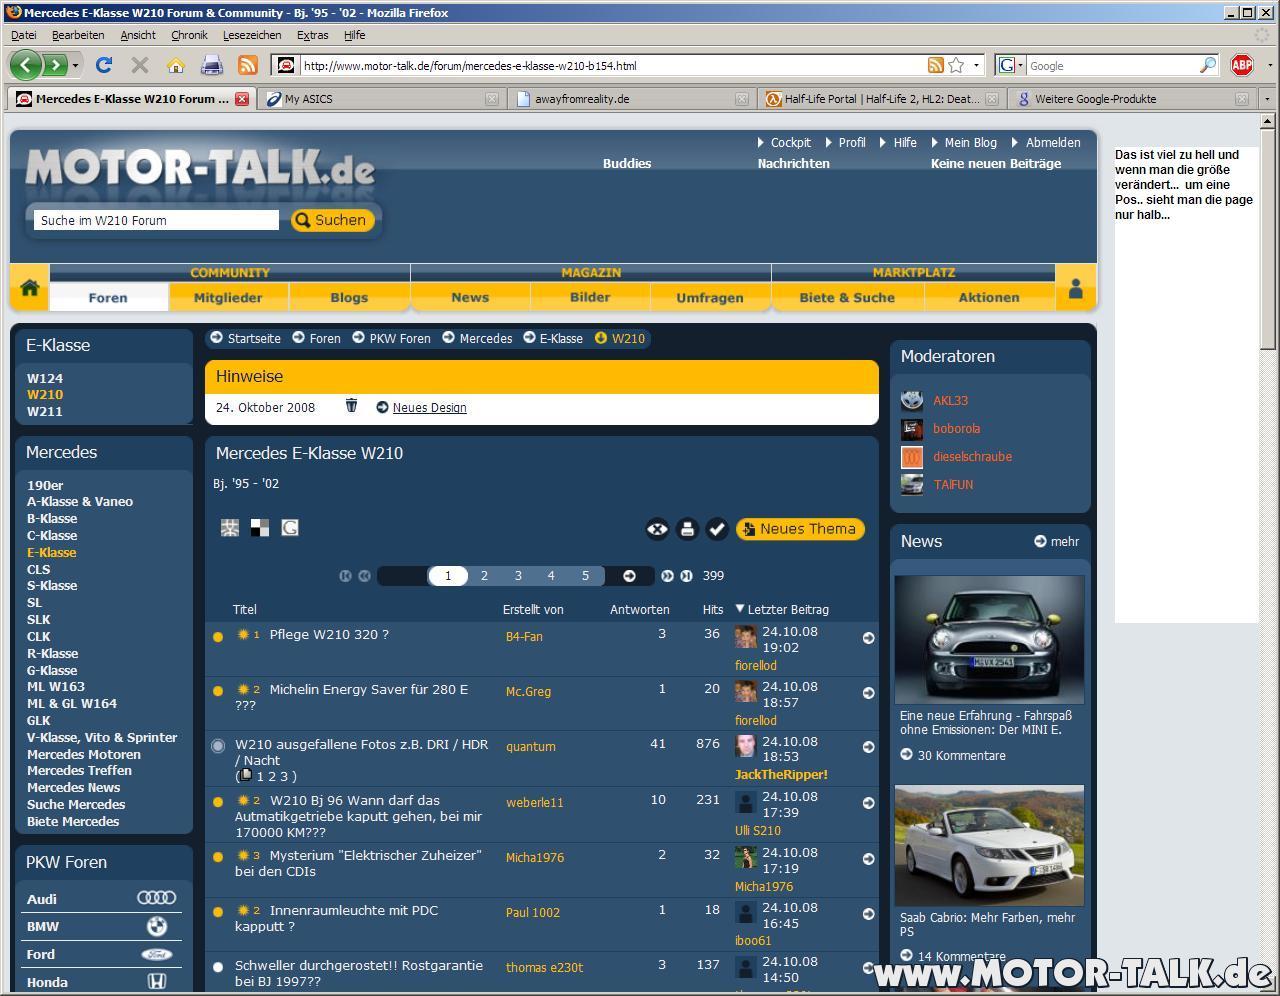Viewport: 1280px width, 996px height.
Task: Open the list all tabs dropdown
Action: tap(1267, 99)
